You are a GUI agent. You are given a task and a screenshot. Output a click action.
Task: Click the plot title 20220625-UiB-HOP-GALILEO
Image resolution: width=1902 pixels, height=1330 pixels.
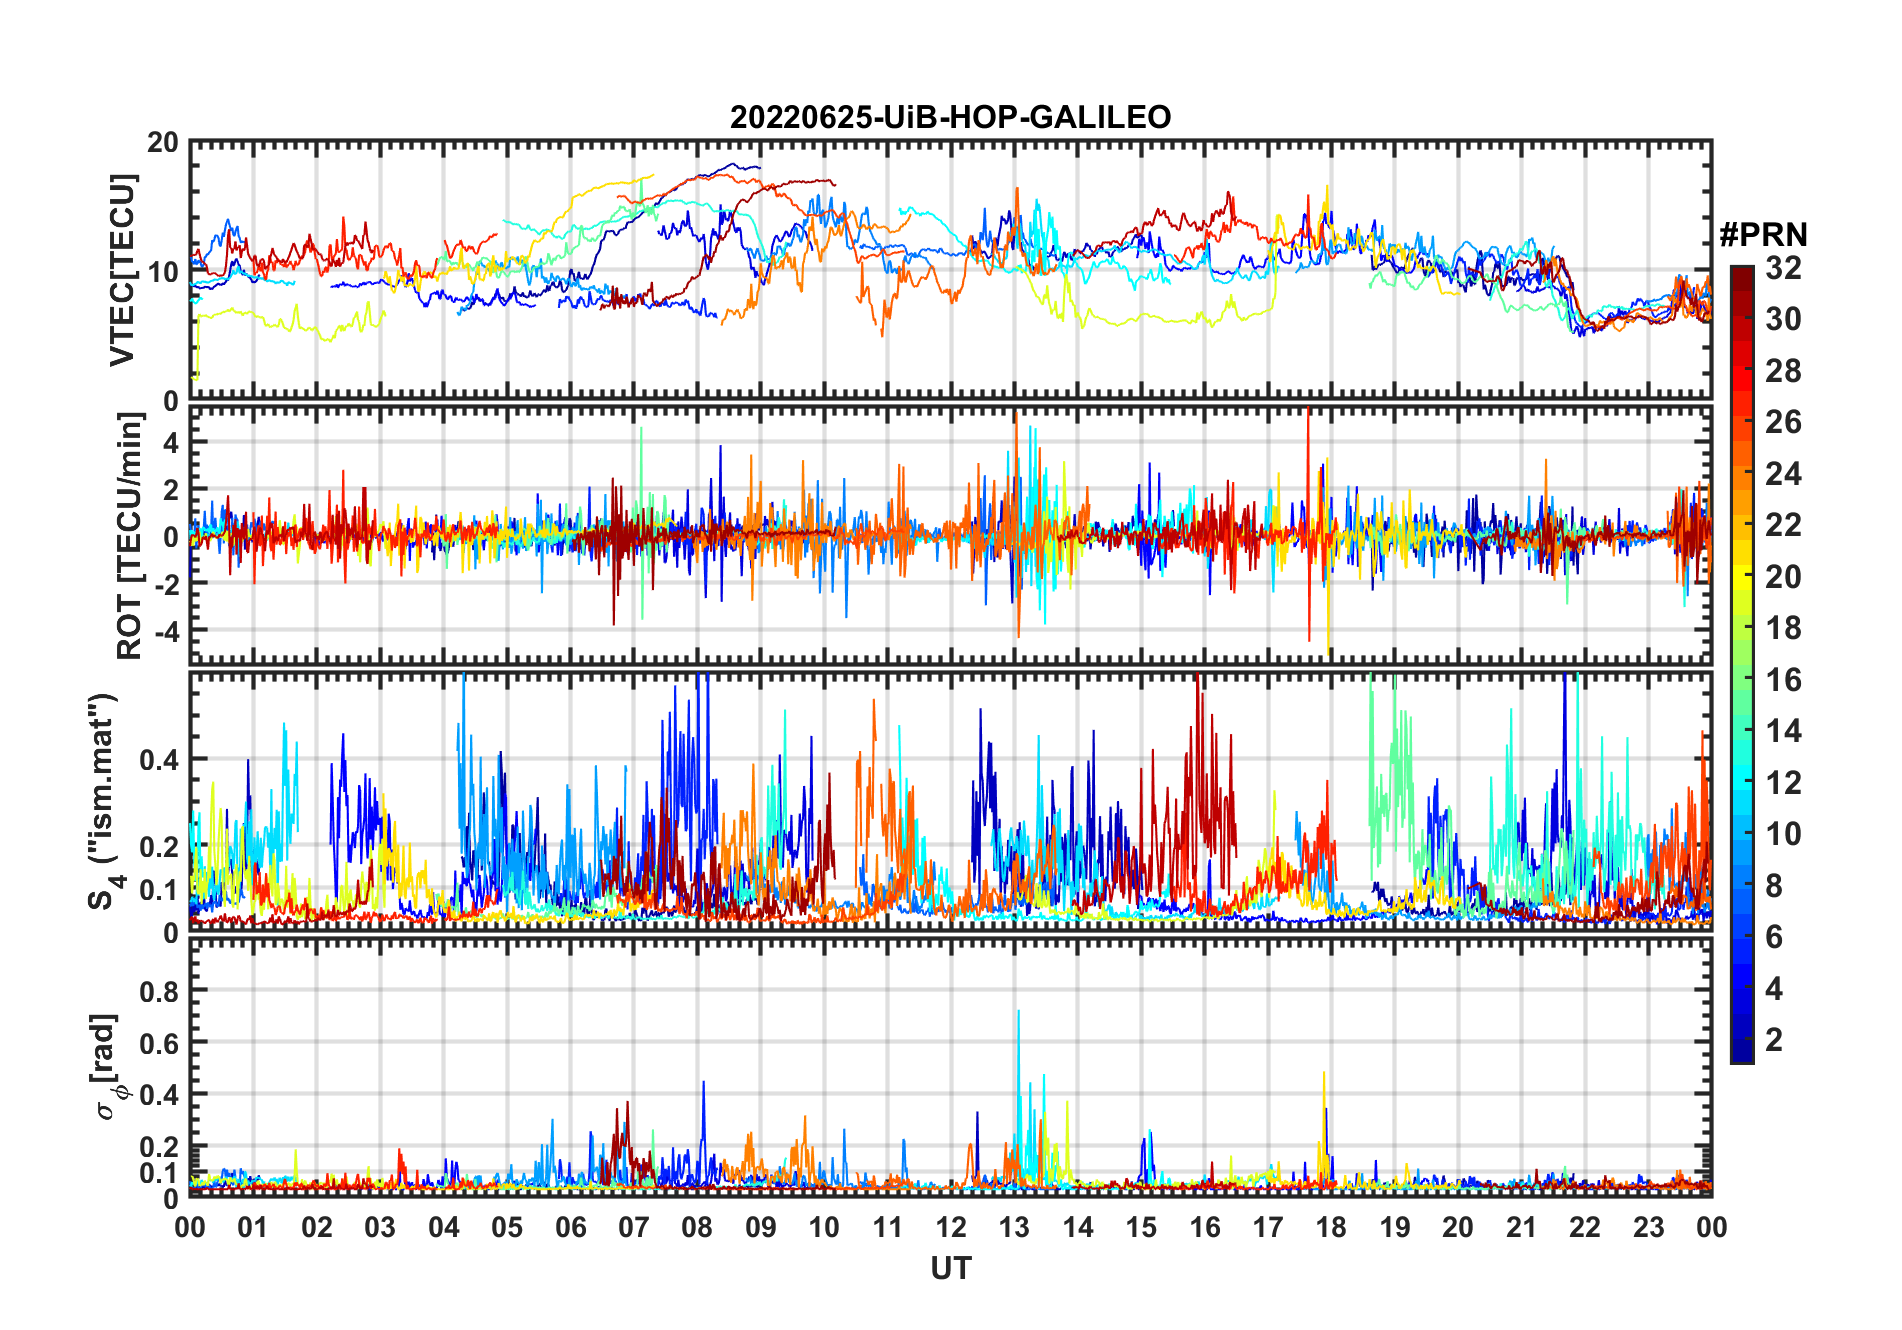point(950,117)
